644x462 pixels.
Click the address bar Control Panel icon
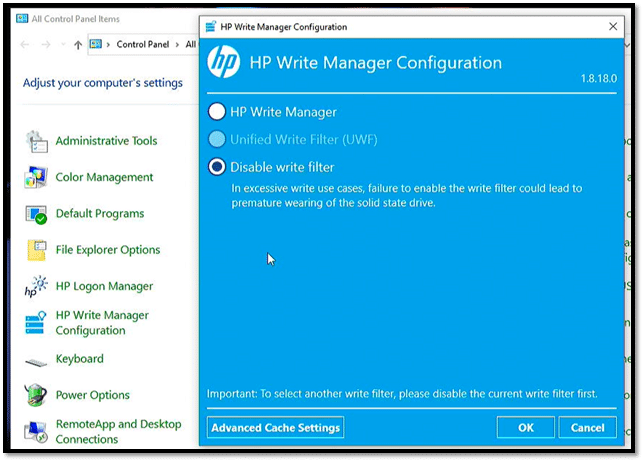[96, 44]
